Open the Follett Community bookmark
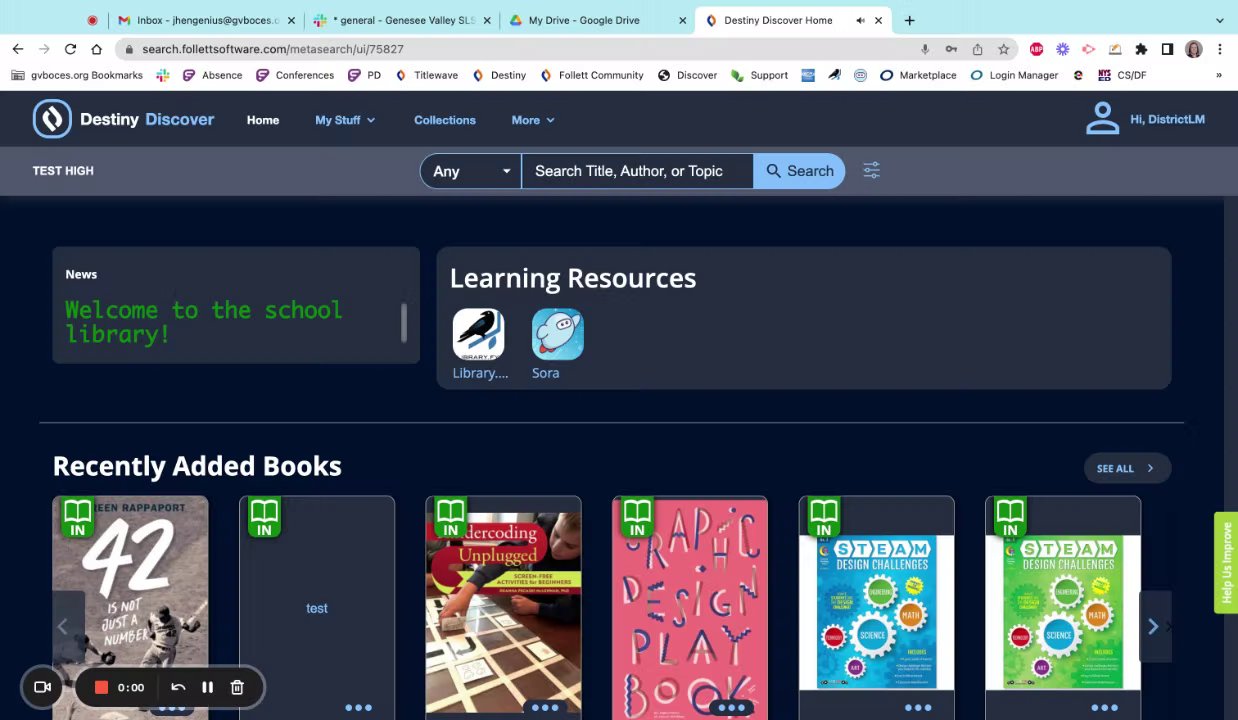 pyautogui.click(x=592, y=75)
